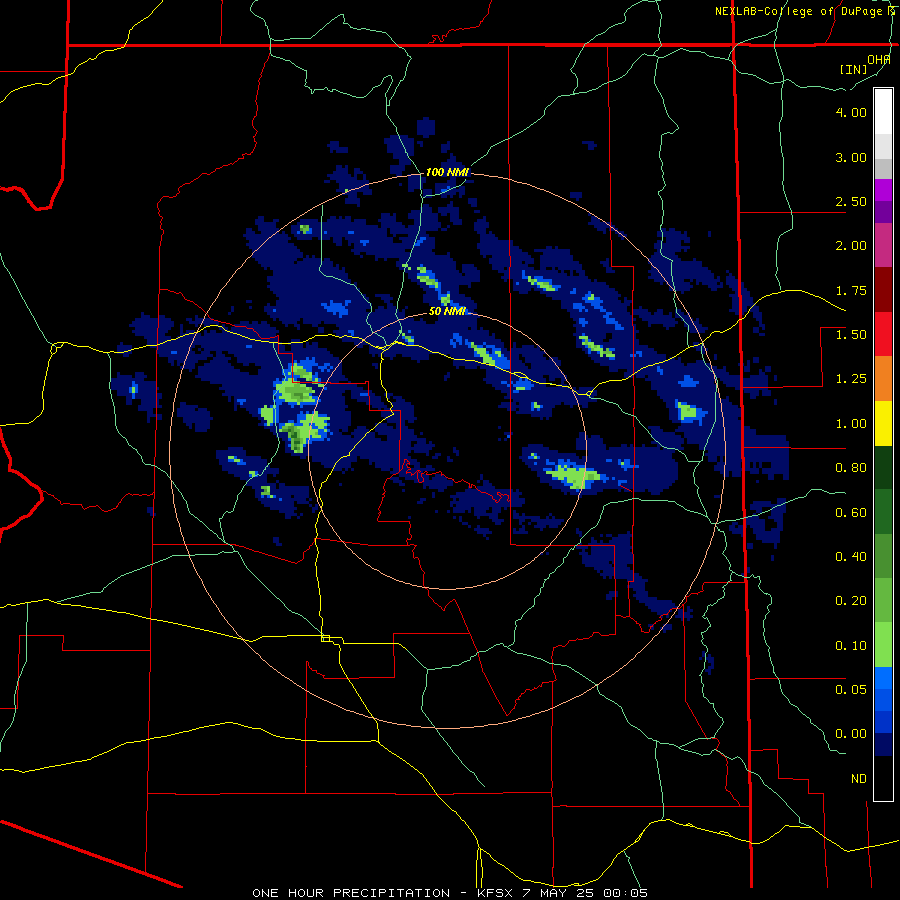Select the 1.00 legend value
The width and height of the screenshot is (900, 900).
pyautogui.click(x=851, y=424)
